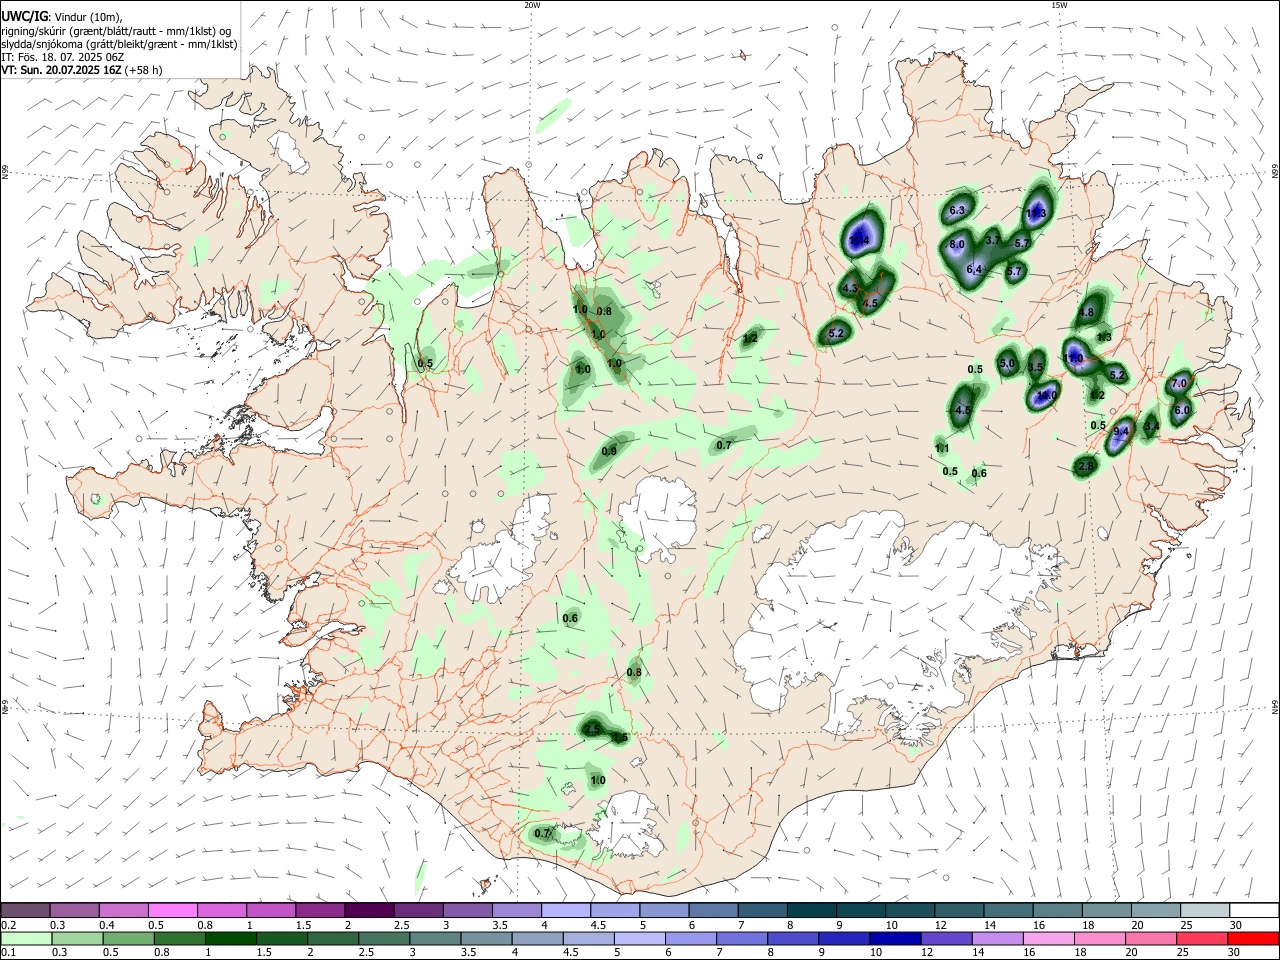This screenshot has height=960, width=1280.
Task: Click the dark green 1 rain scale swatch
Action: click(230, 938)
